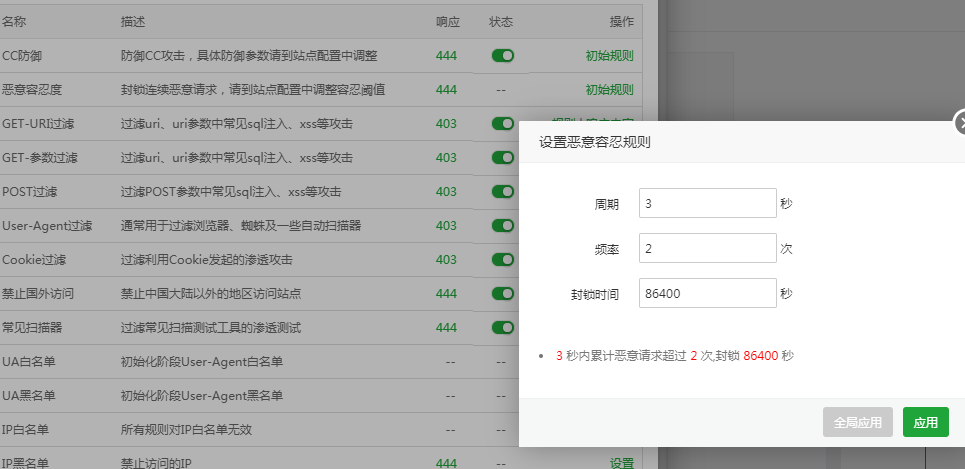Click description 所有规则对IP白名单无效
The width and height of the screenshot is (965, 469).
point(186,430)
